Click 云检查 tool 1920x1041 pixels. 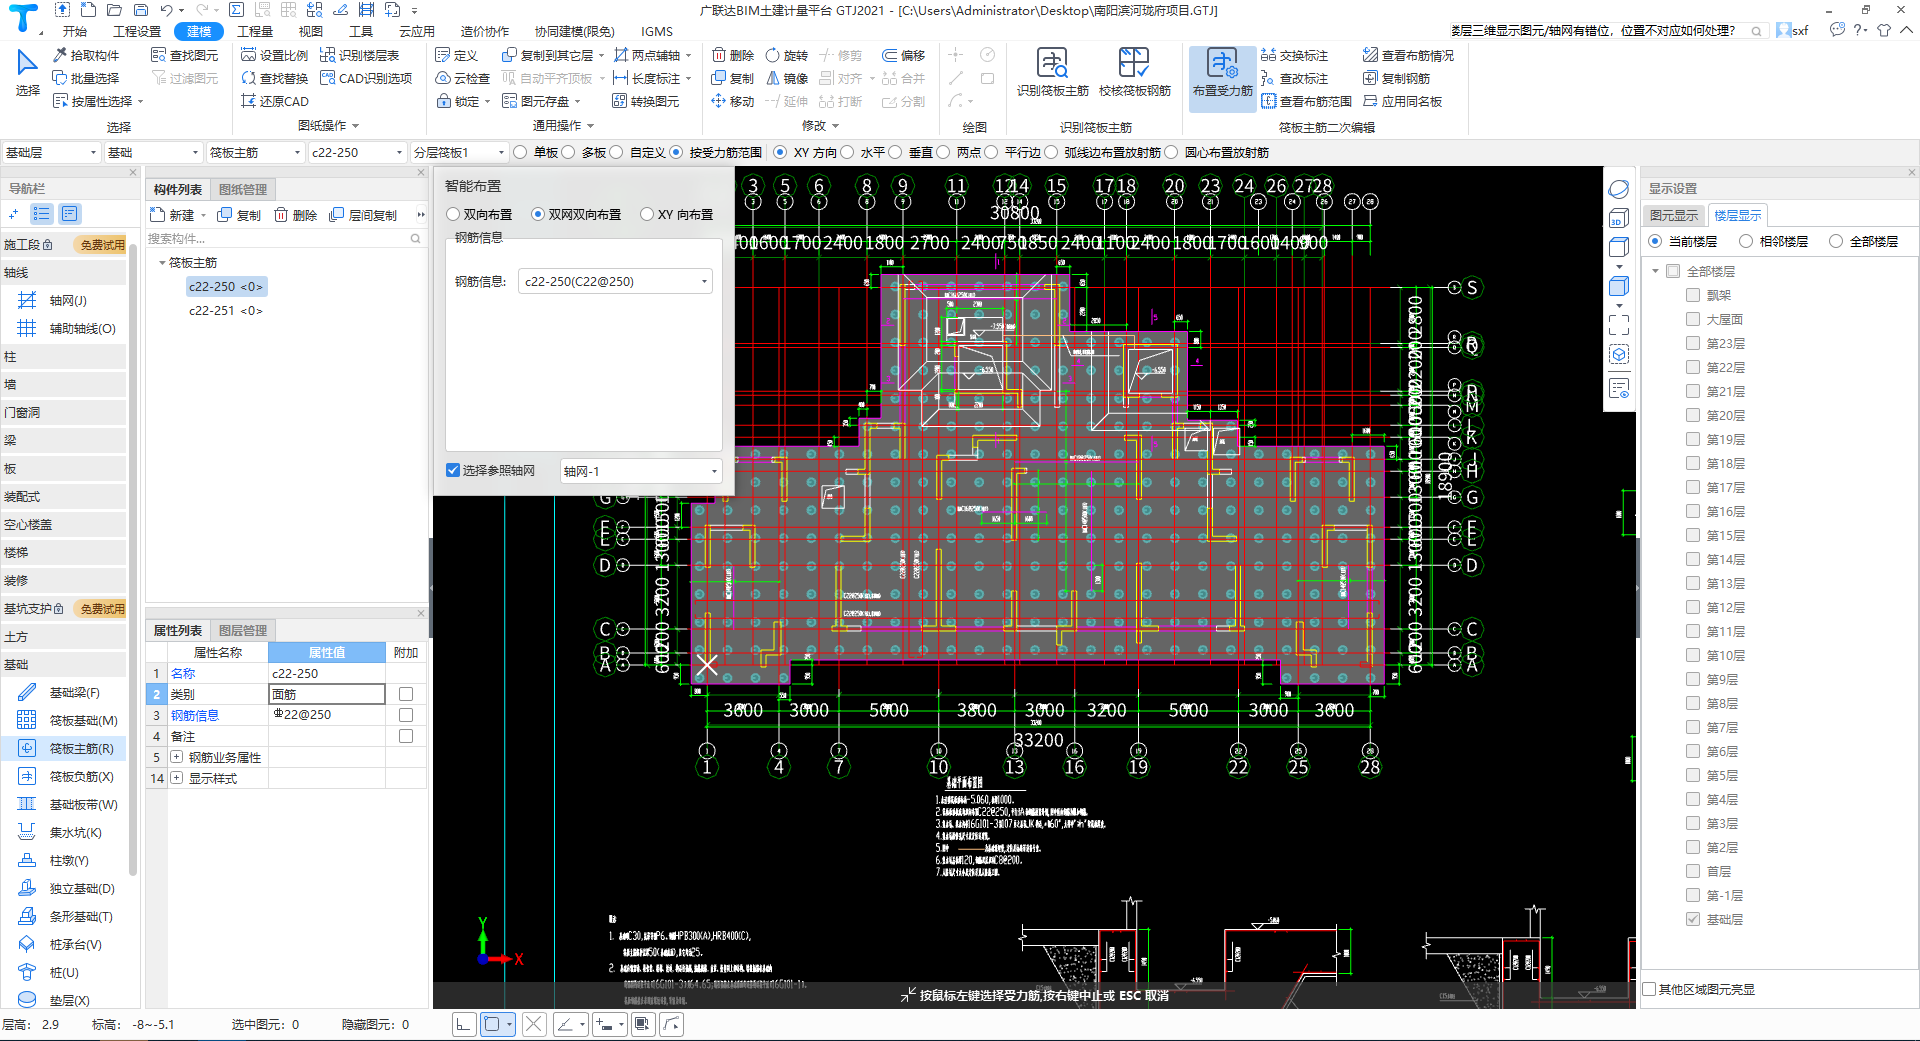tap(462, 78)
